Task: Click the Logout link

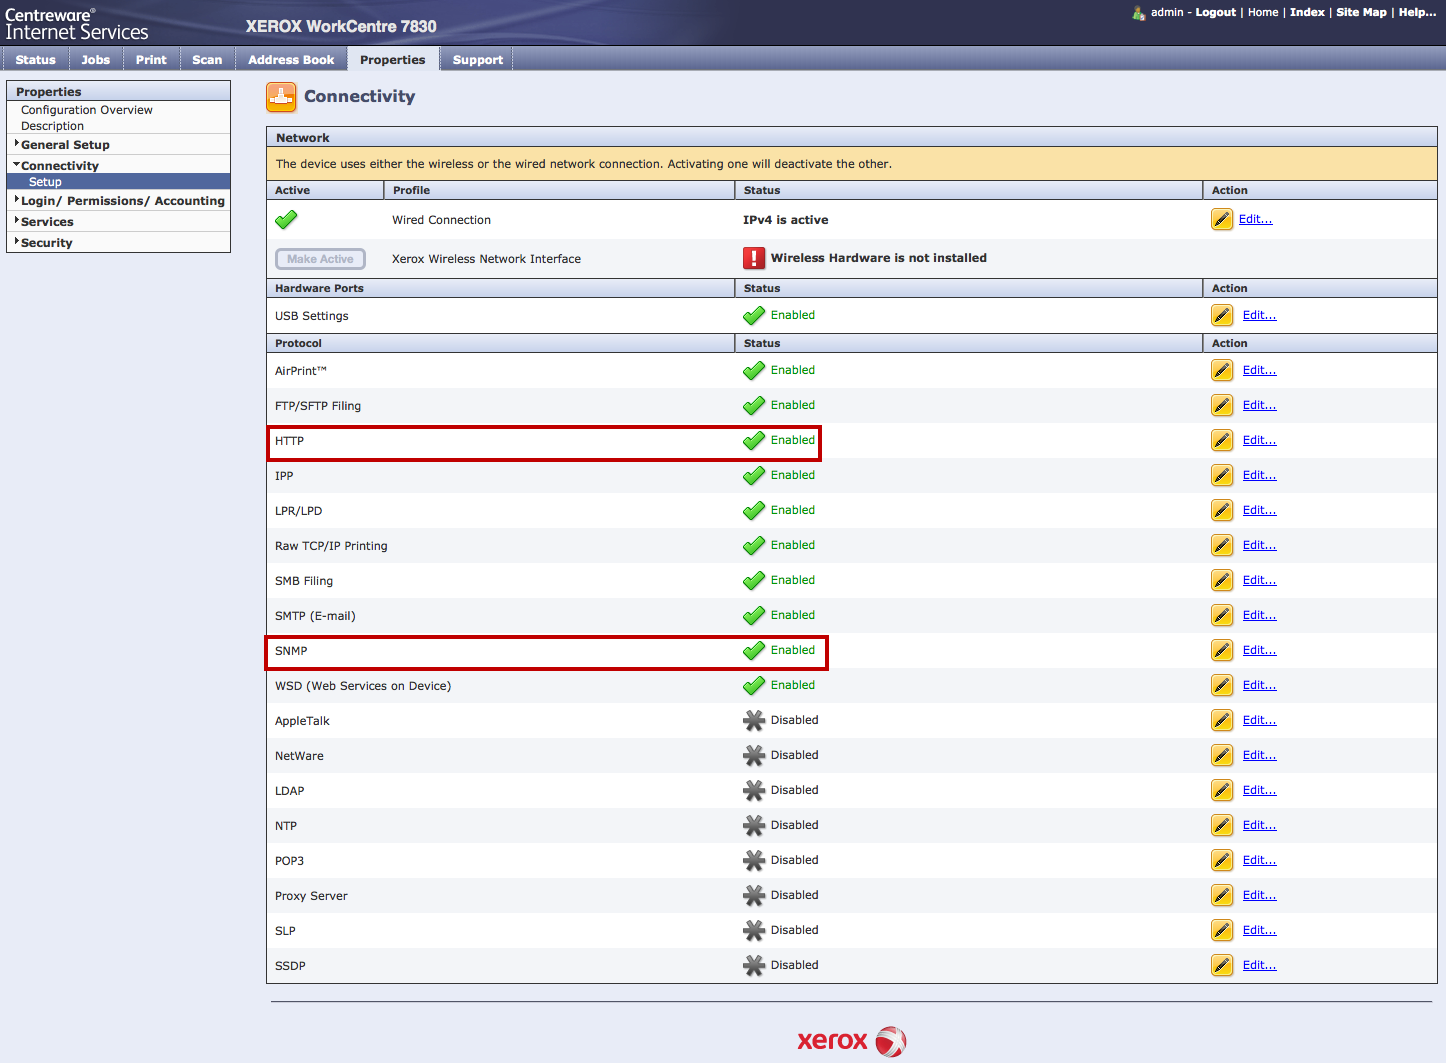Action: (x=1216, y=13)
